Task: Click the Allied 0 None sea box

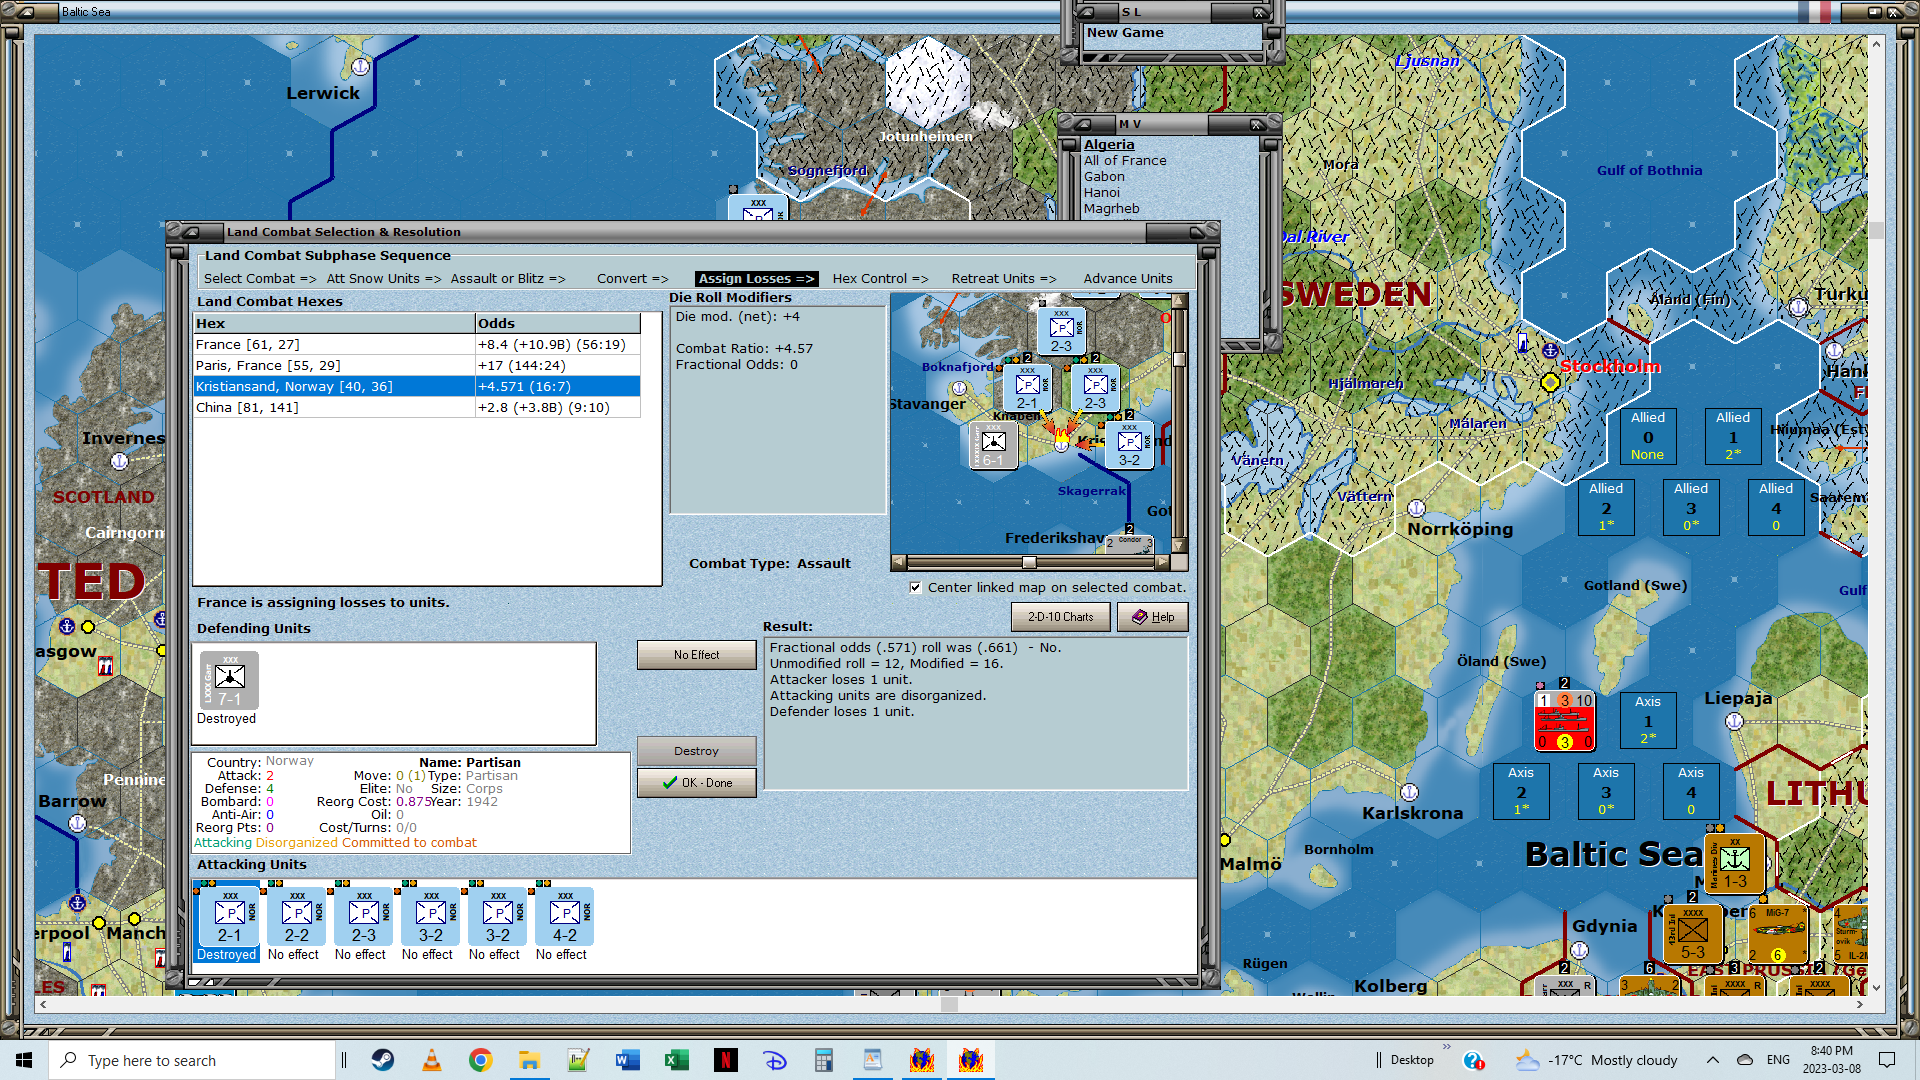Action: [x=1647, y=436]
